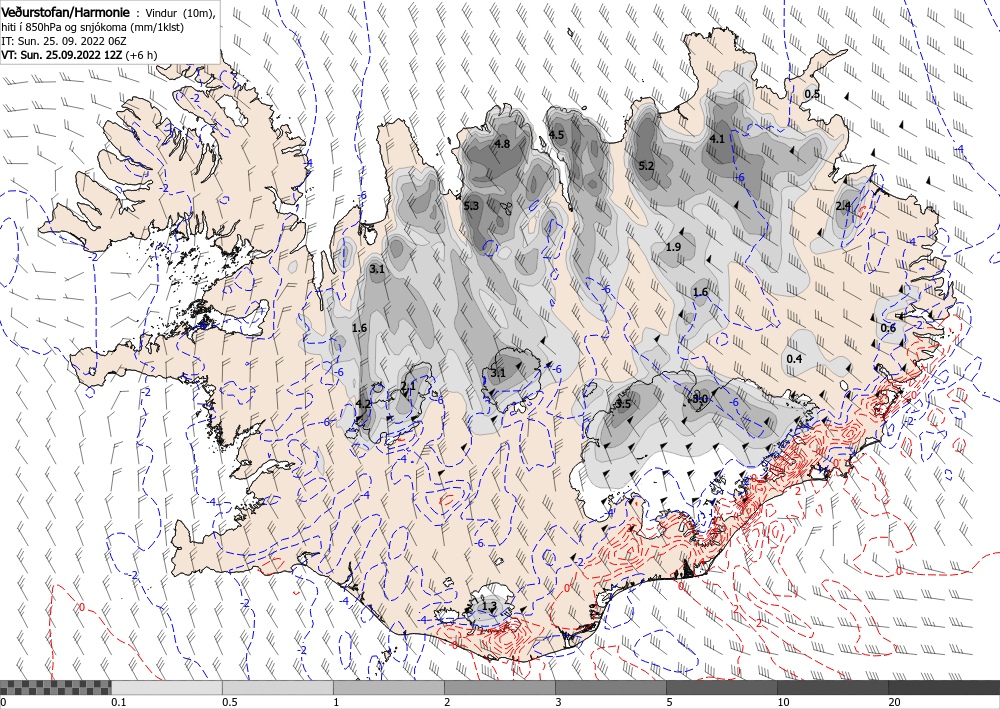Click the 5.3 snowfall value on the map
This screenshot has height=709, width=1000.
(x=471, y=206)
